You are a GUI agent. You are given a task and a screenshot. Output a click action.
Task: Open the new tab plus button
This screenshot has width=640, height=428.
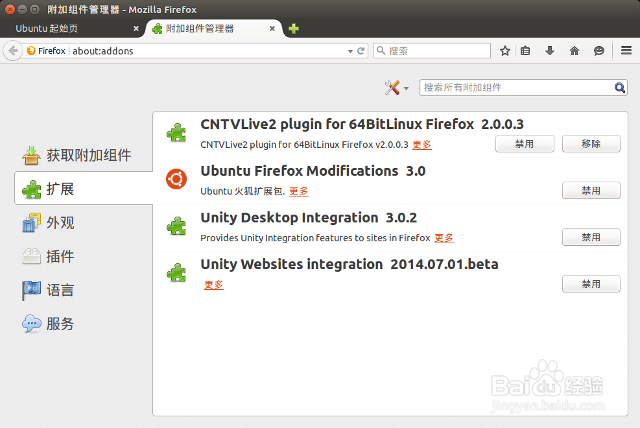[x=293, y=29]
